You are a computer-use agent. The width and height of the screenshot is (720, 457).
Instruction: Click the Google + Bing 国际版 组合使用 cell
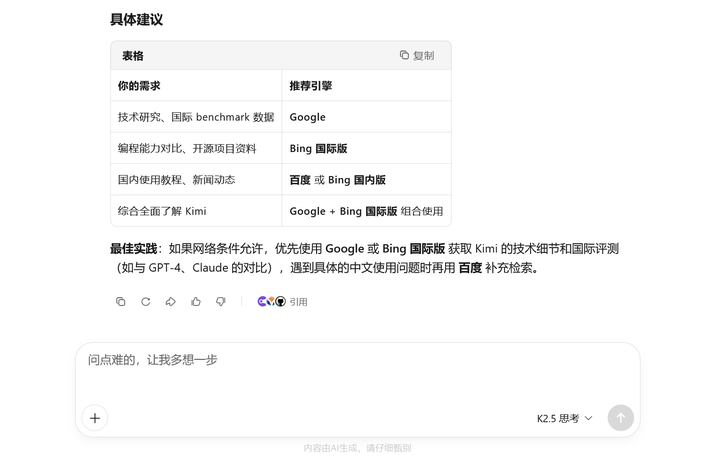(366, 211)
